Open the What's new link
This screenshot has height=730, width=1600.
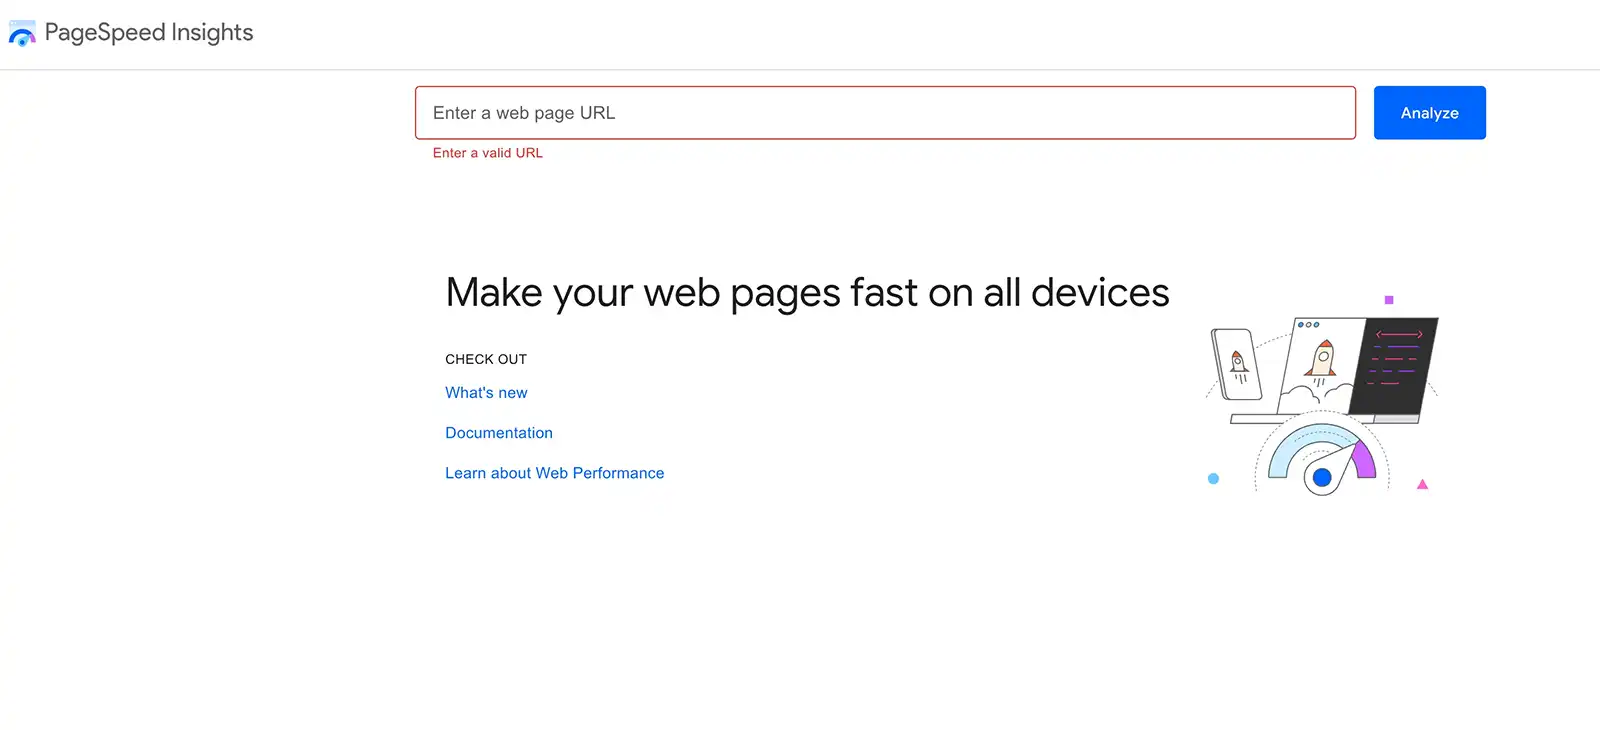(x=486, y=393)
